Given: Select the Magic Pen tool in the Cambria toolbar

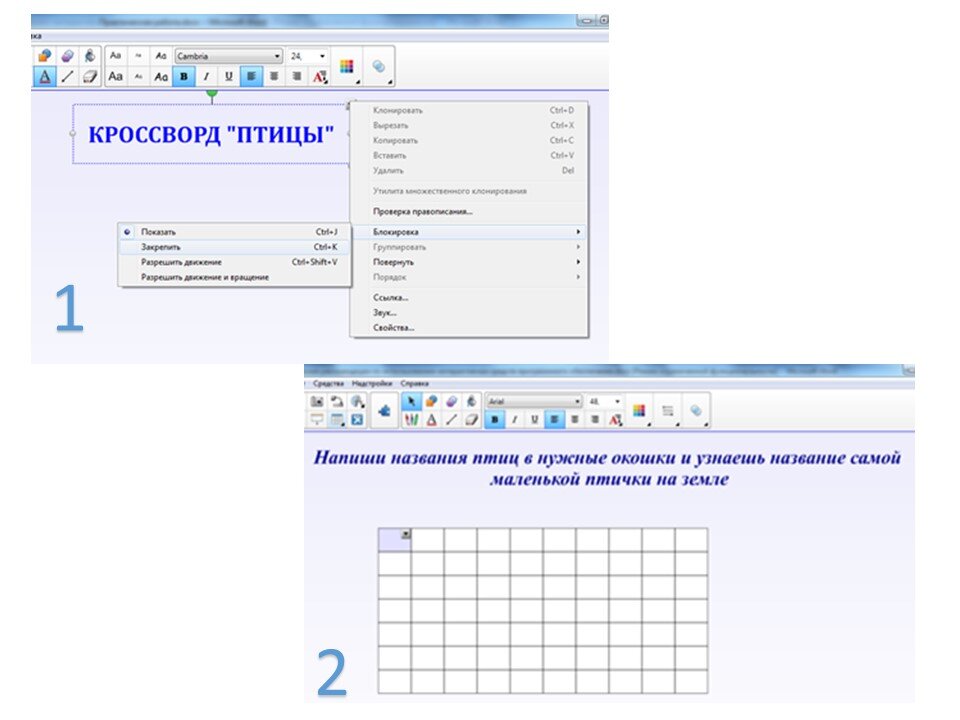Looking at the screenshot, I should [67, 56].
